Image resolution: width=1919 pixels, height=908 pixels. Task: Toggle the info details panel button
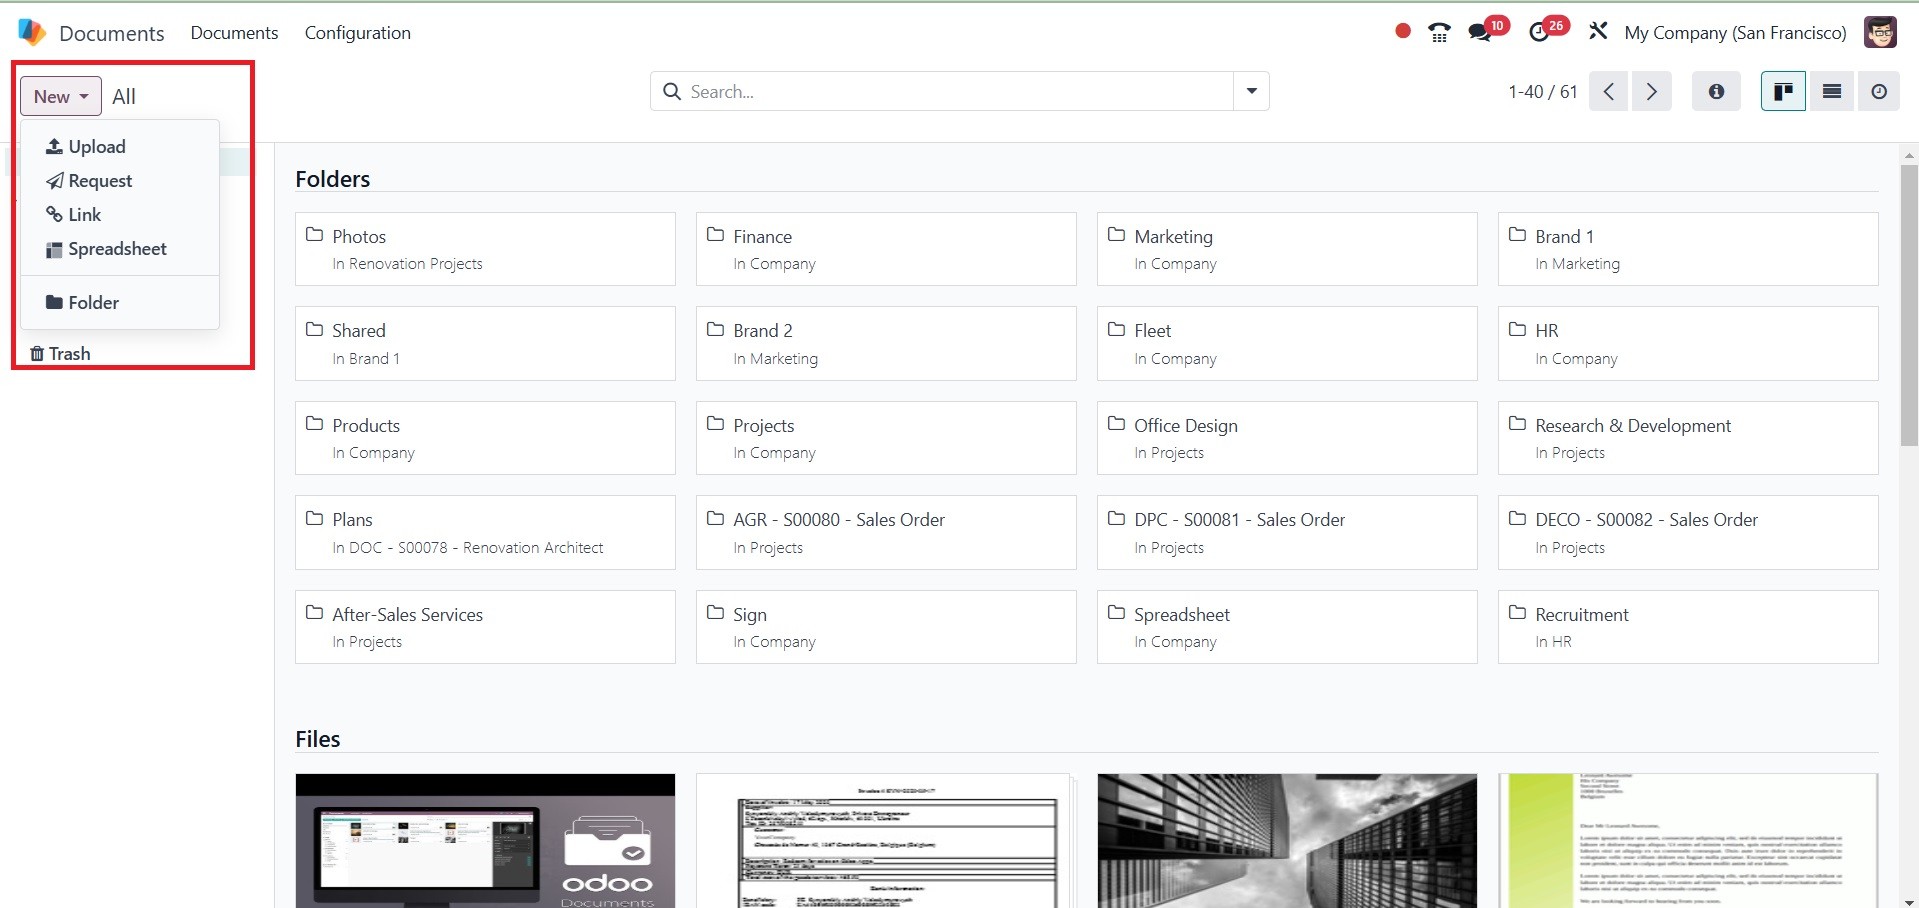(x=1716, y=92)
